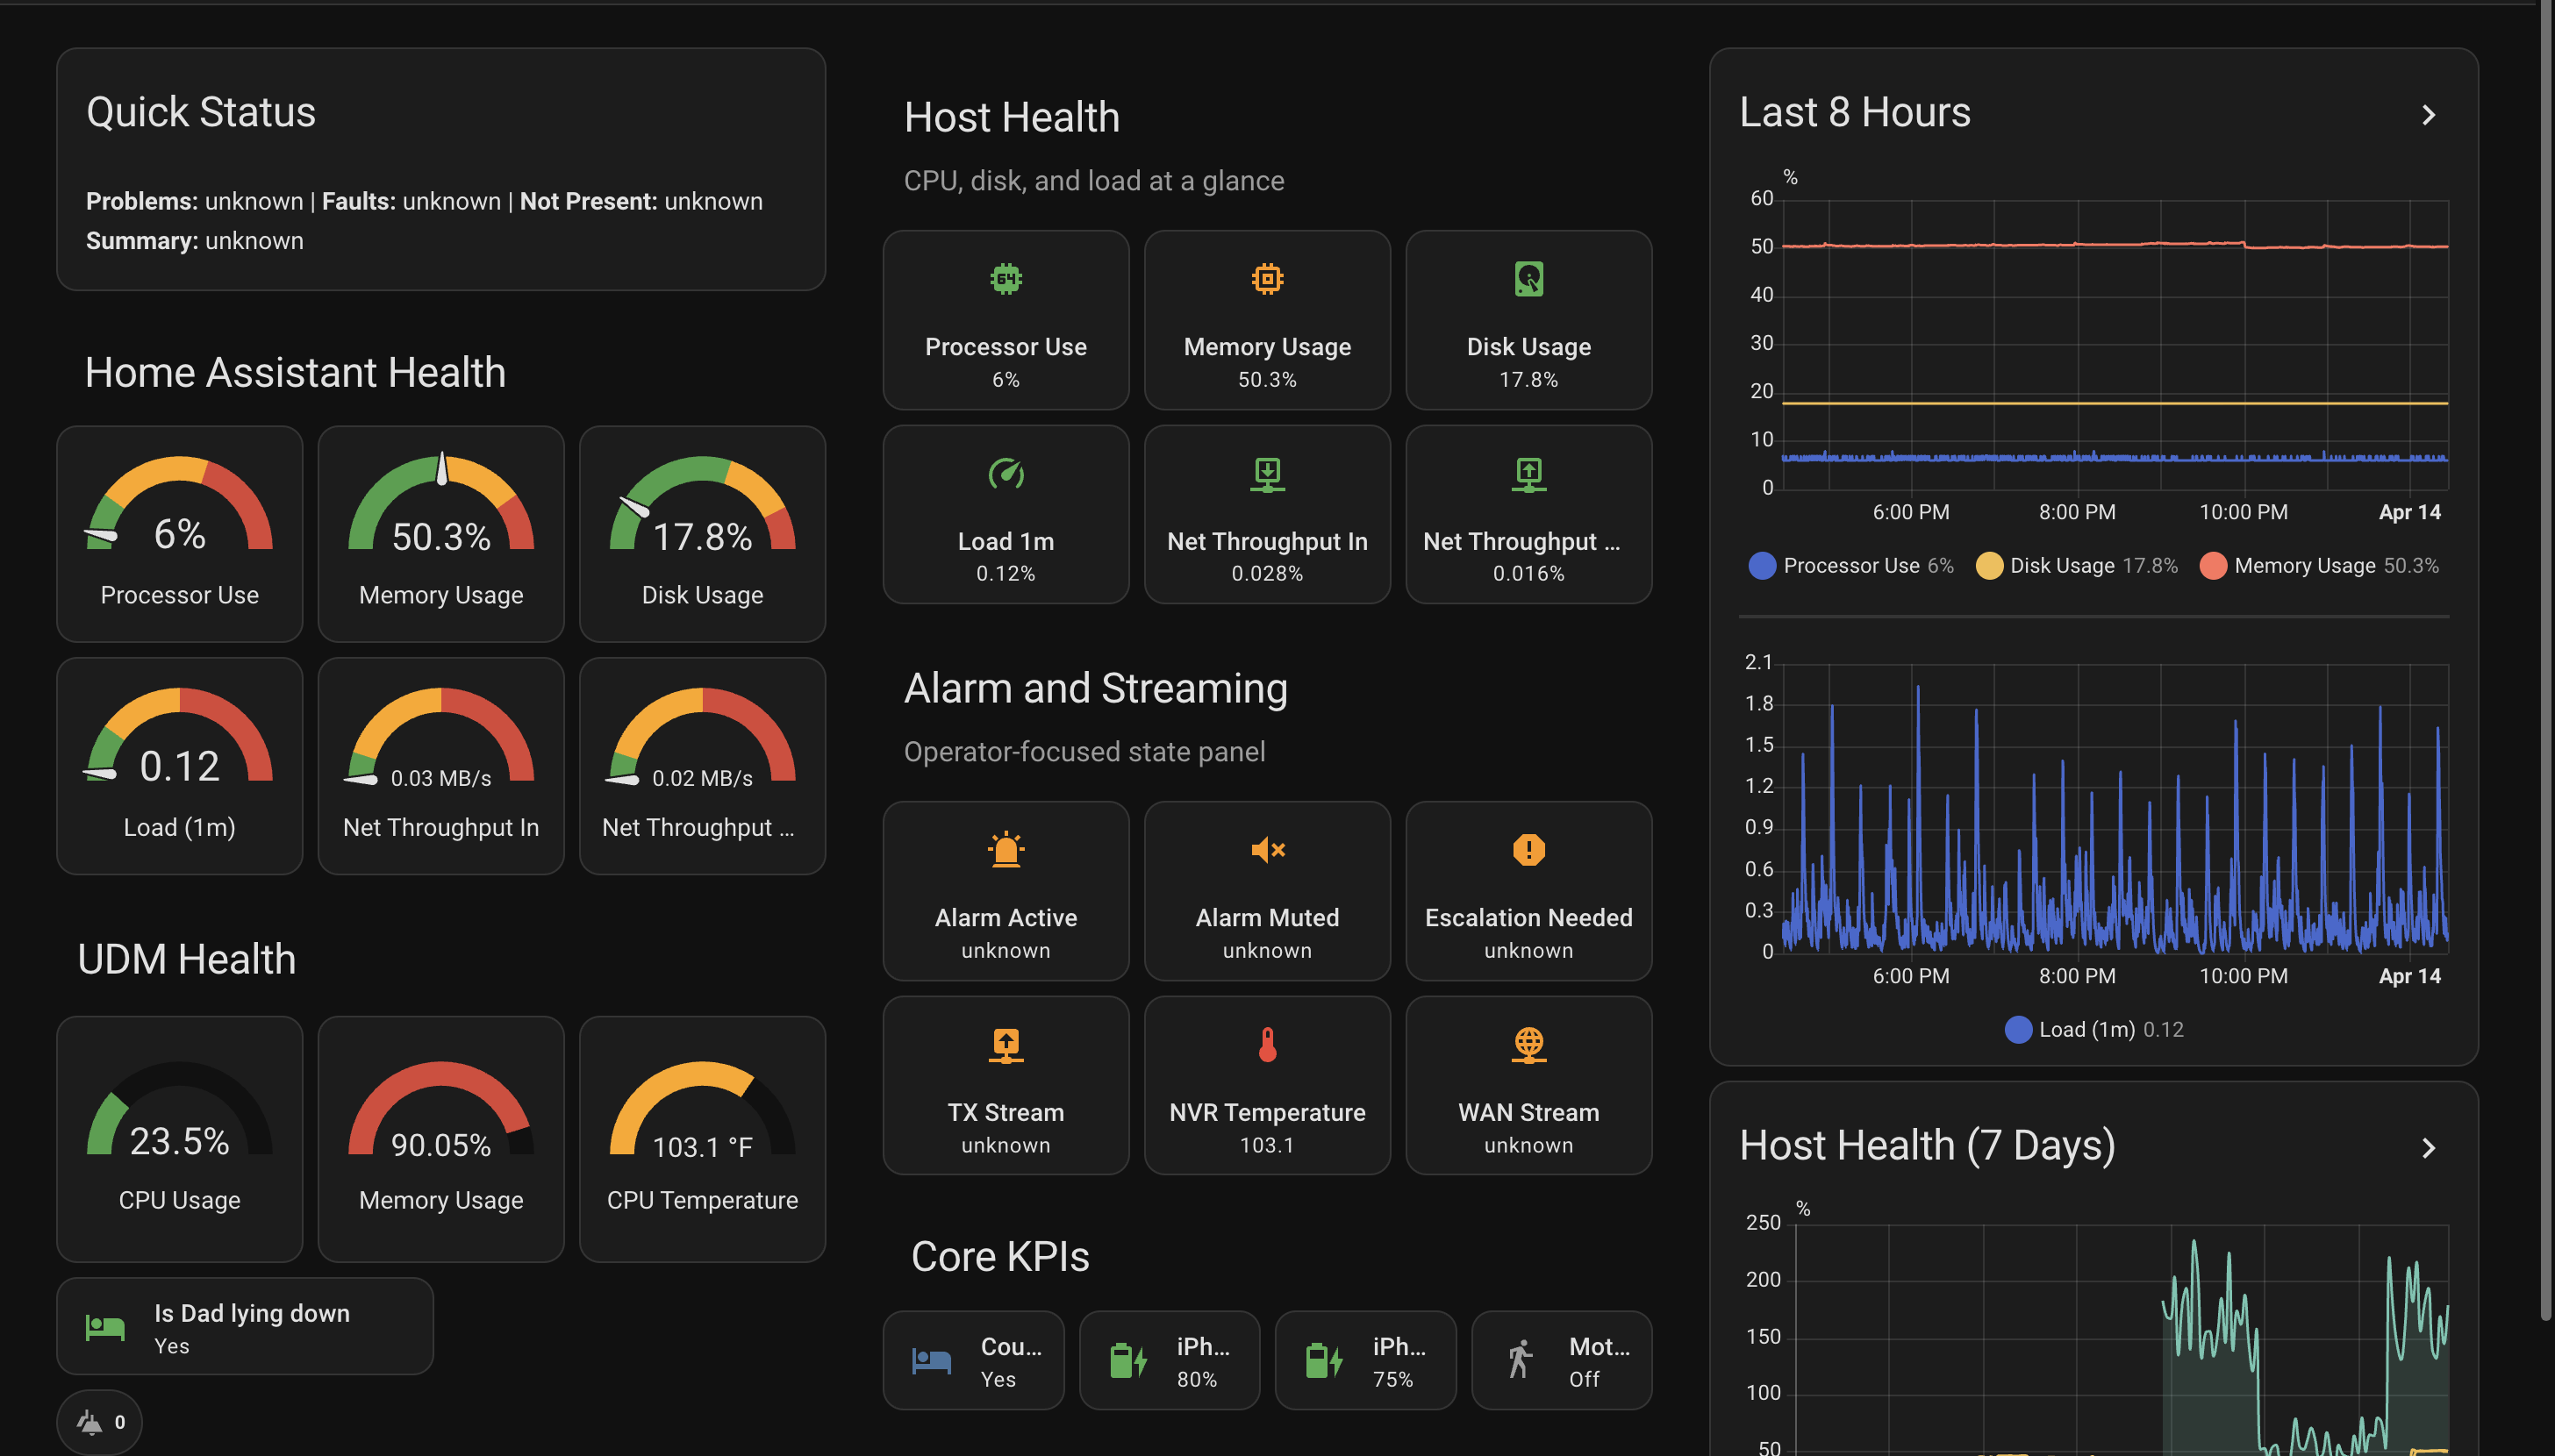The width and height of the screenshot is (2555, 1456).
Task: Click the Alarm Muted speaker icon
Action: coord(1267,850)
